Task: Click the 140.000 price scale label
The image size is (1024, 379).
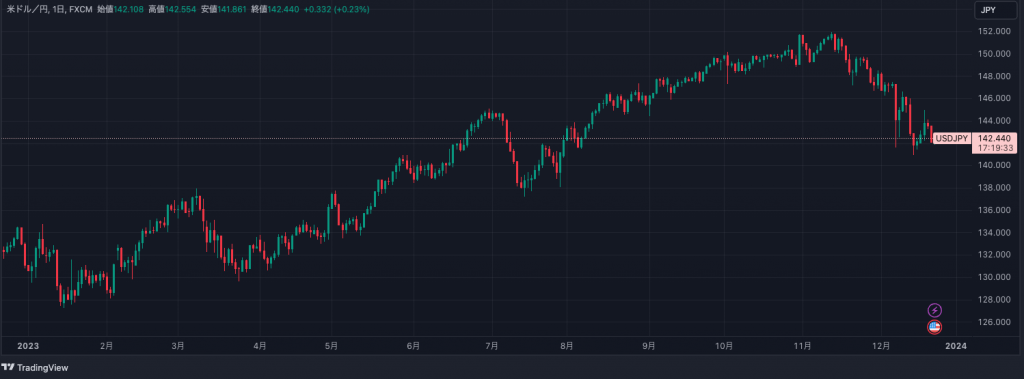Action: [995, 165]
